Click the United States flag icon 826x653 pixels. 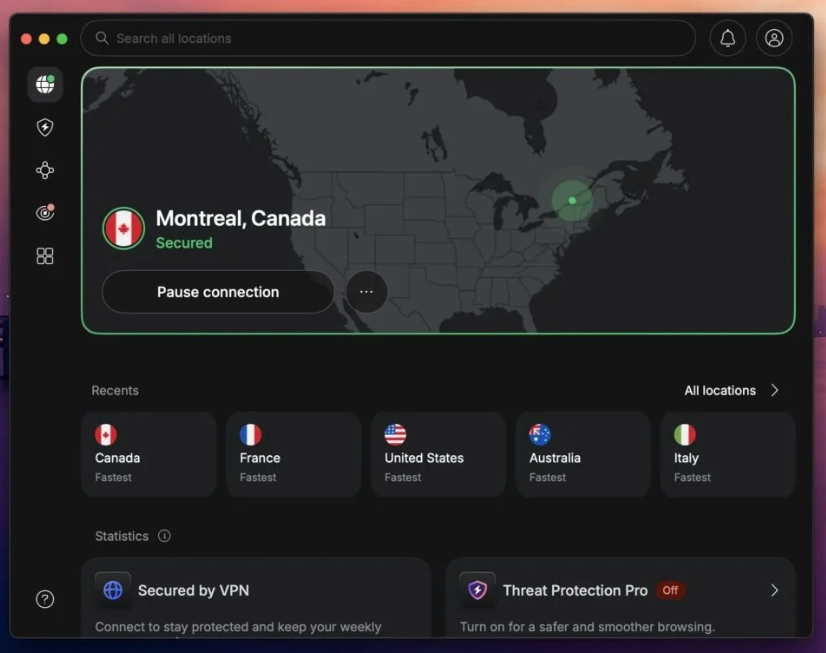click(395, 434)
